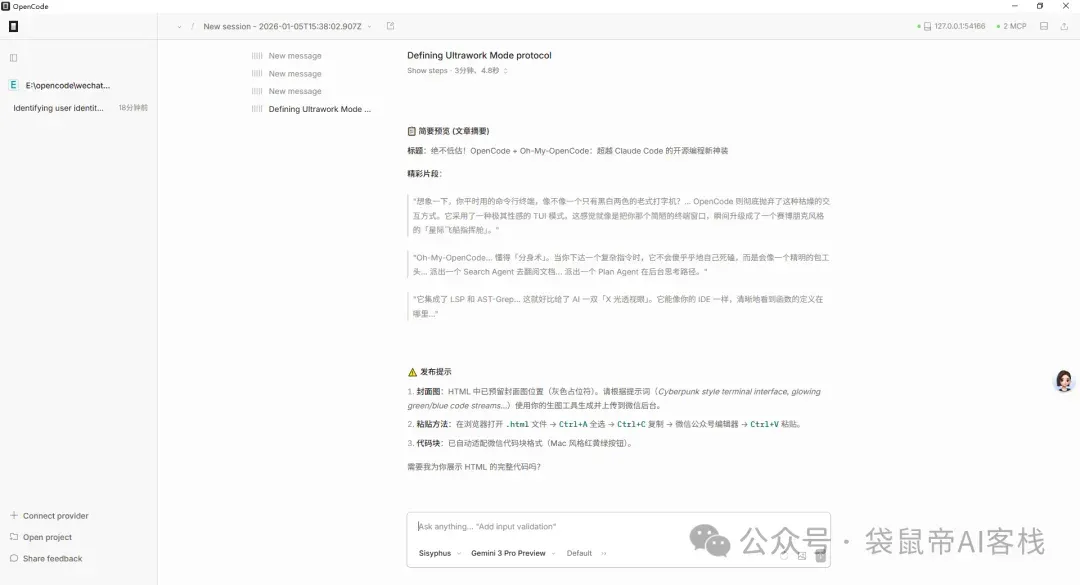The image size is (1080, 585).
Task: Expand Show steps toggle
Action: click(x=457, y=70)
